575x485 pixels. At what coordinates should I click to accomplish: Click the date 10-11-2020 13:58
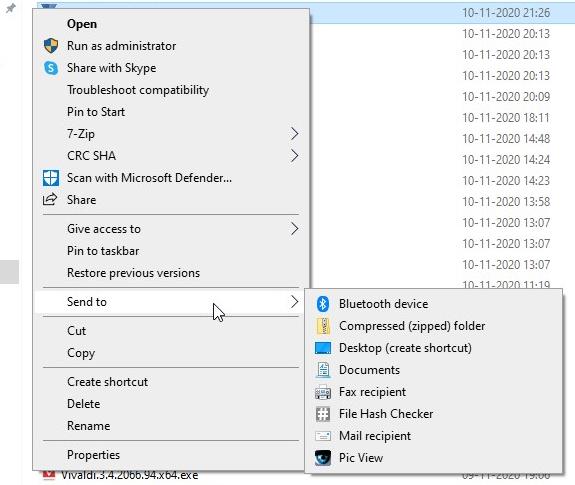[x=506, y=202]
